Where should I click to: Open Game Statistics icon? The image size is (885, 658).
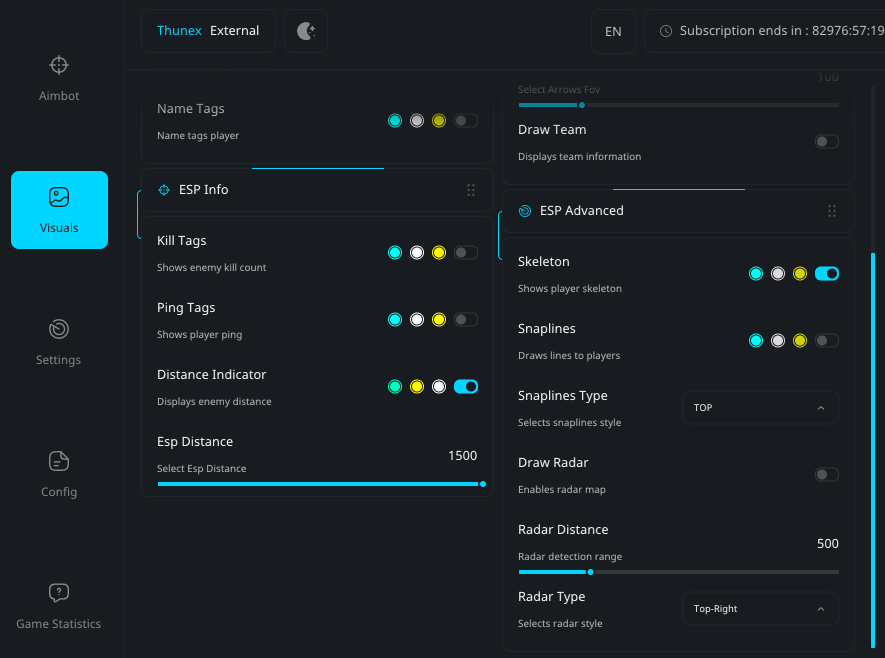click(59, 593)
